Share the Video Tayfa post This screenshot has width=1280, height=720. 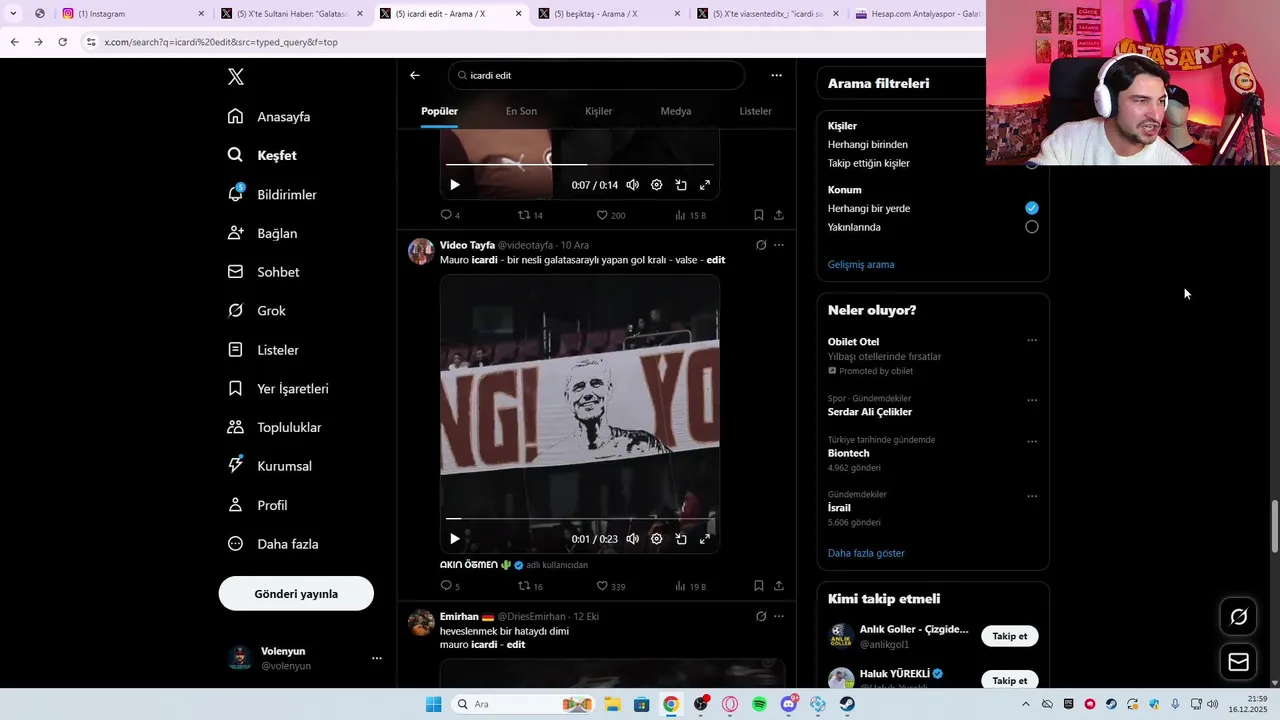779,586
